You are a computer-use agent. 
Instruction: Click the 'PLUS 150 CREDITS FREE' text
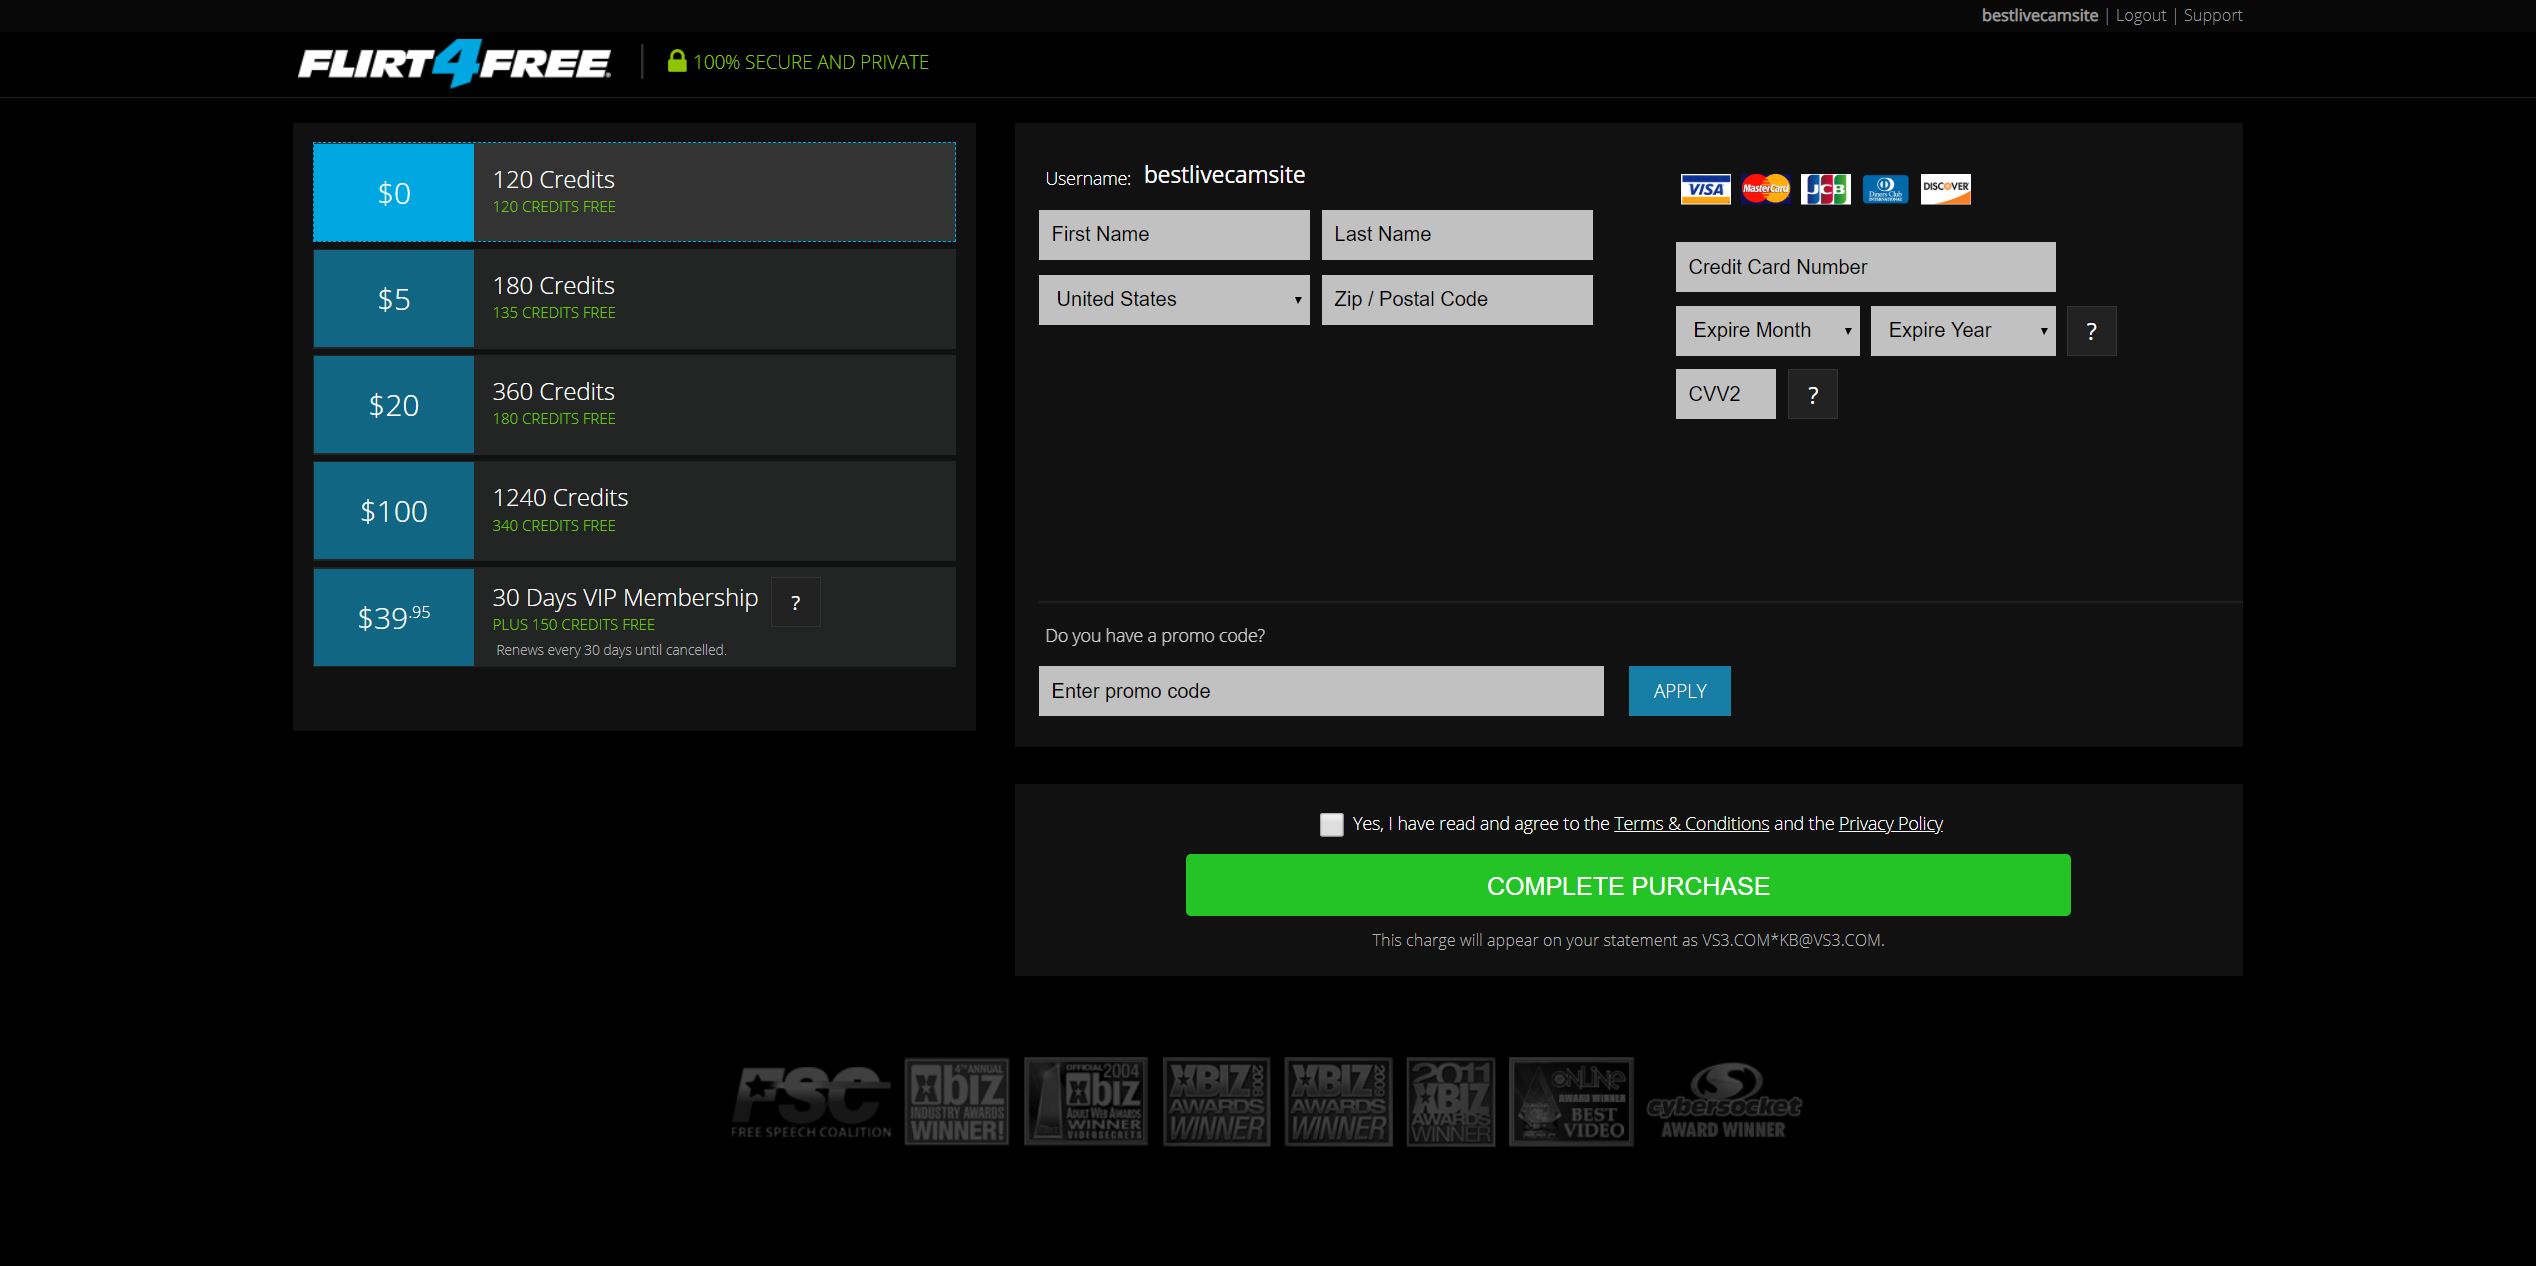(574, 625)
